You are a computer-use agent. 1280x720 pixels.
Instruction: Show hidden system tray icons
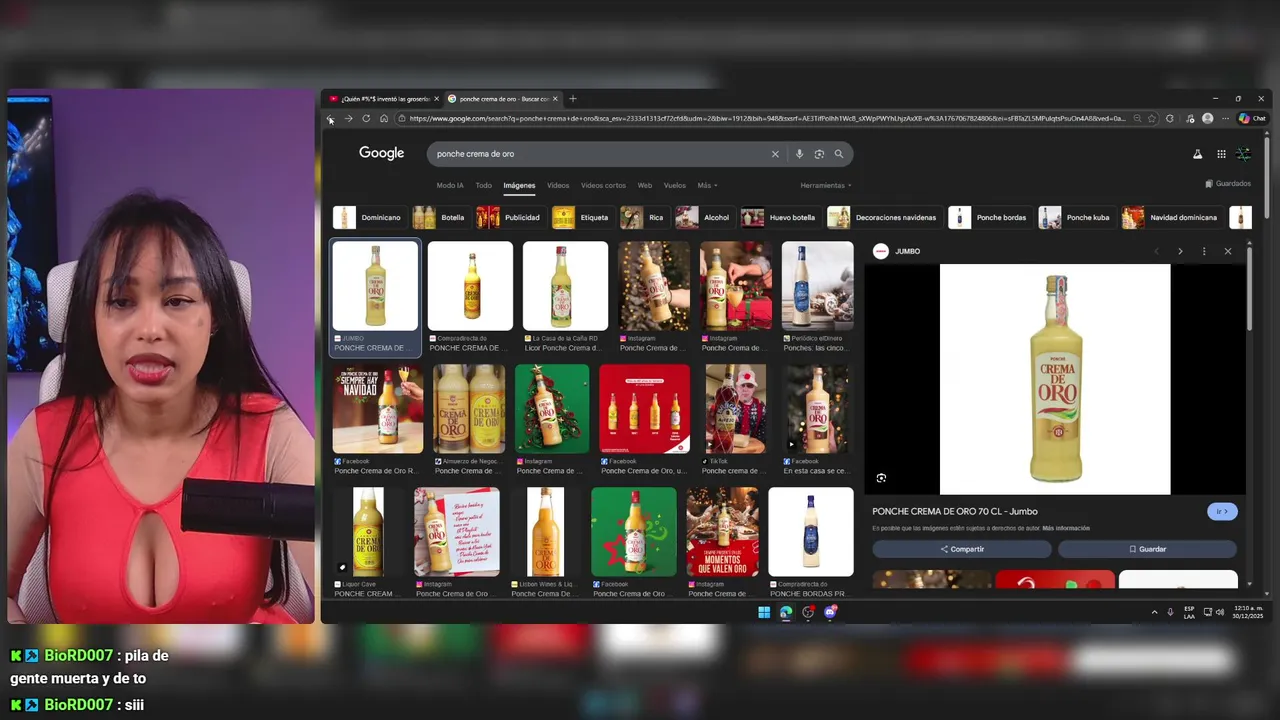click(1154, 612)
